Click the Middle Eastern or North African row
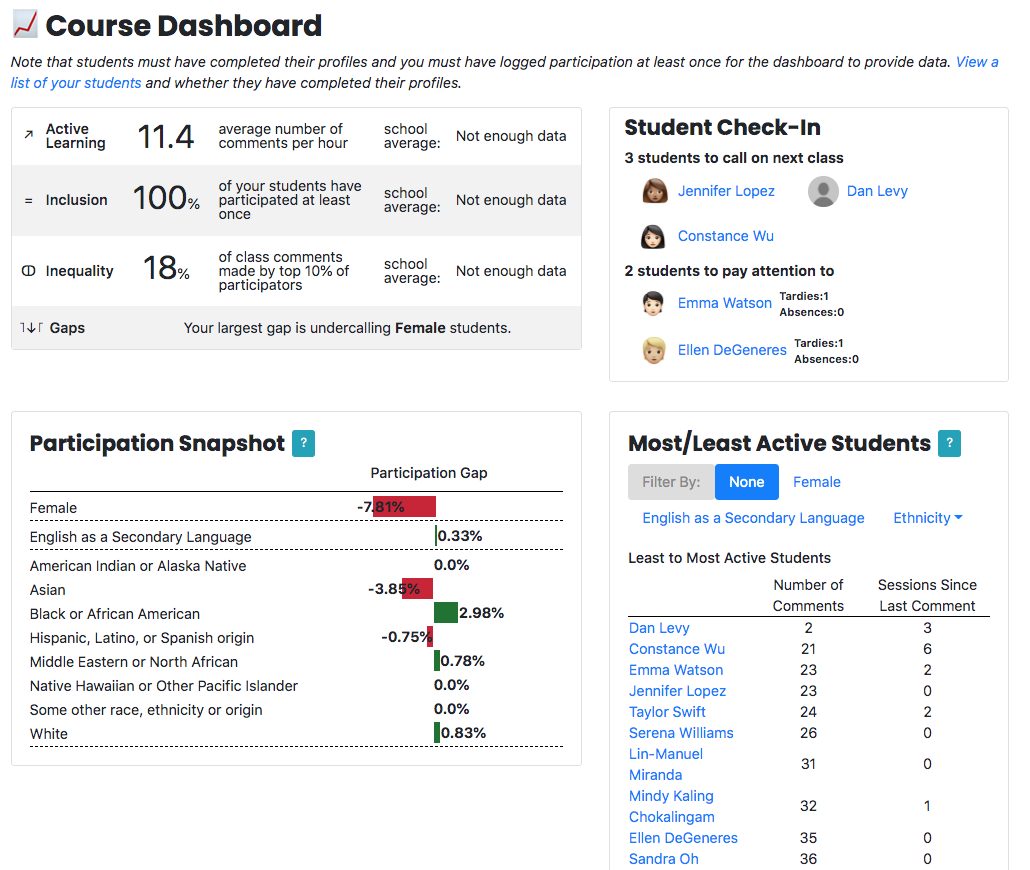The width and height of the screenshot is (1030, 870). [x=296, y=661]
